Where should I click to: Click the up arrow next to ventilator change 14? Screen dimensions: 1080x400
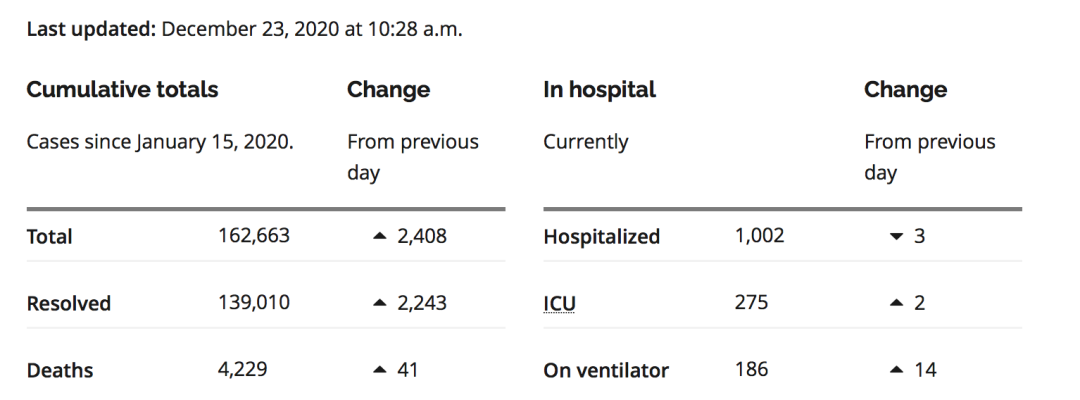pos(896,370)
